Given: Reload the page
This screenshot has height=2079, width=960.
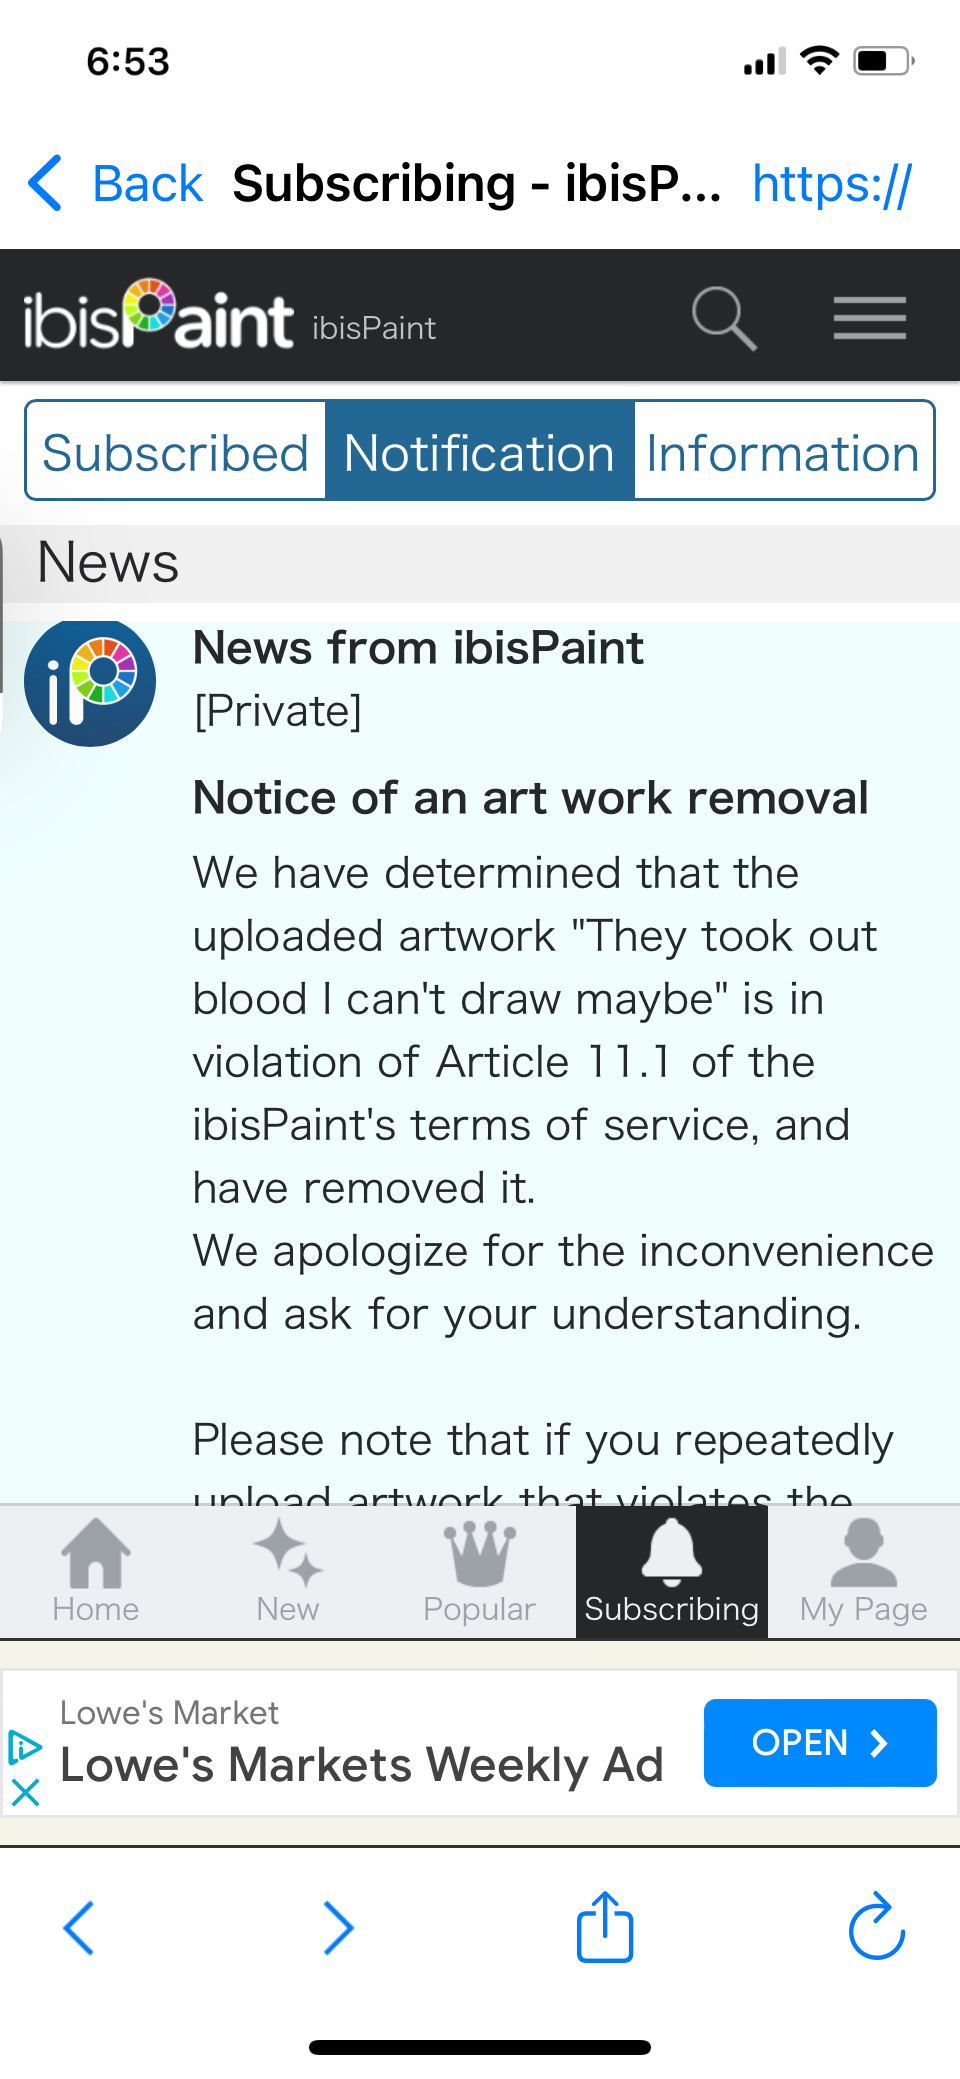Looking at the screenshot, I should 877,1927.
